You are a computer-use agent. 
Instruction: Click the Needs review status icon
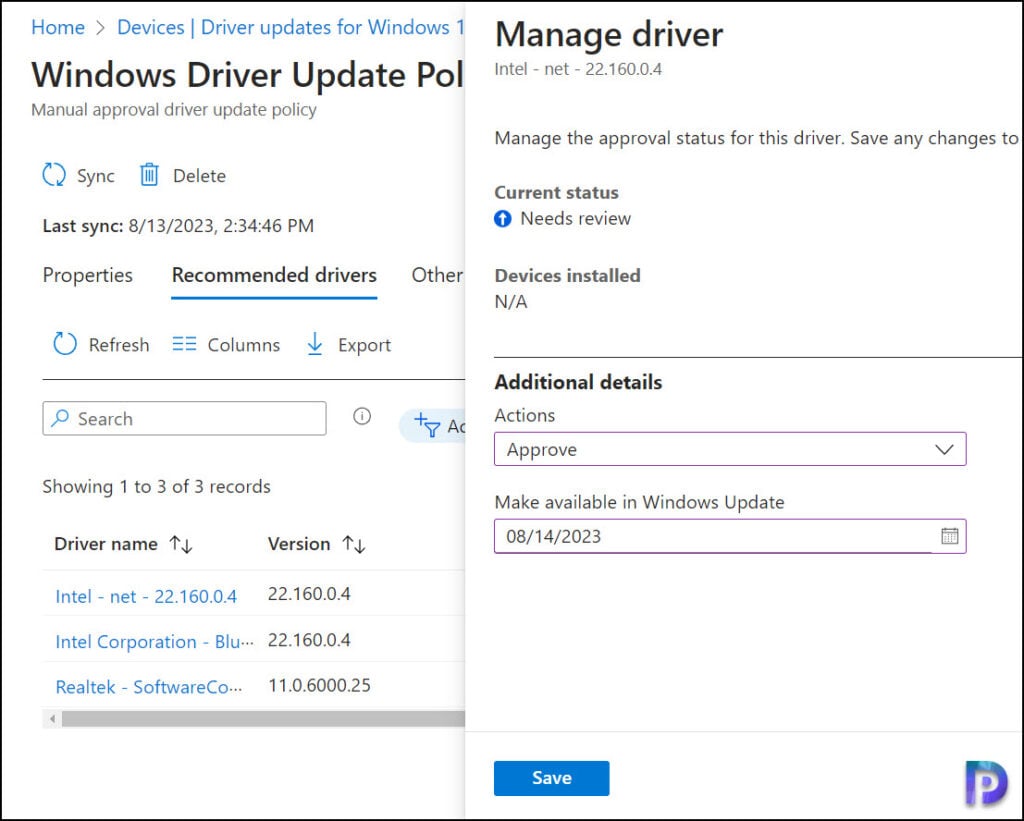pos(503,219)
